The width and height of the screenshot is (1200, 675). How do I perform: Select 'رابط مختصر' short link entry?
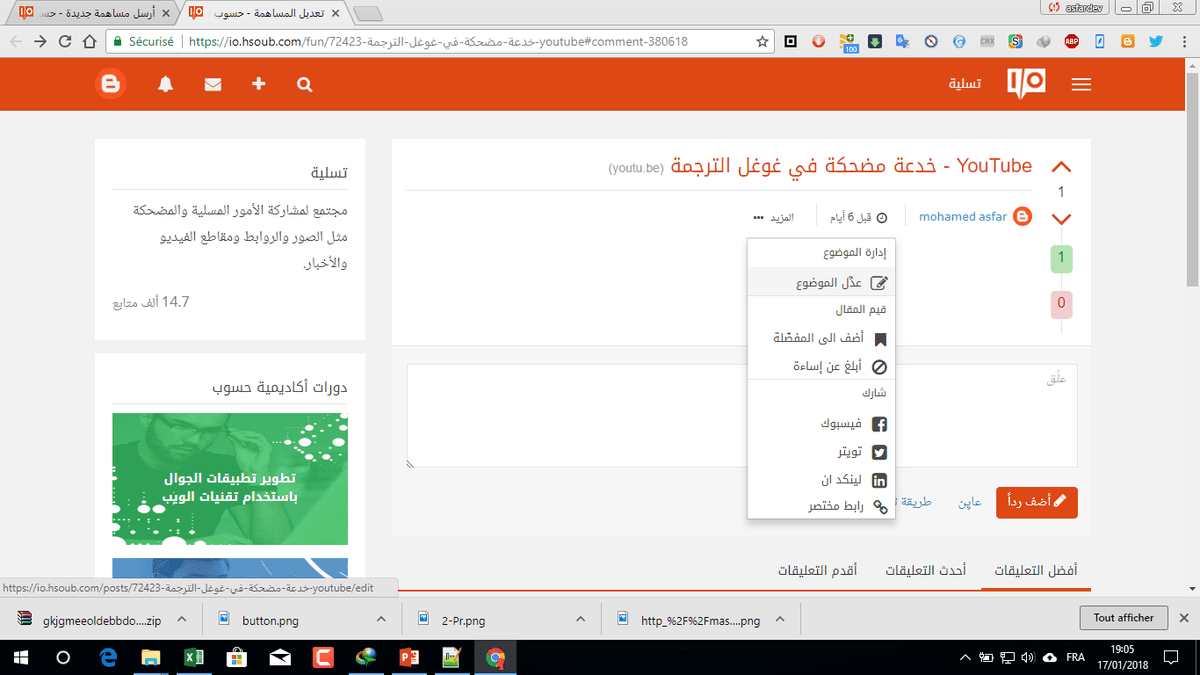tap(821, 507)
